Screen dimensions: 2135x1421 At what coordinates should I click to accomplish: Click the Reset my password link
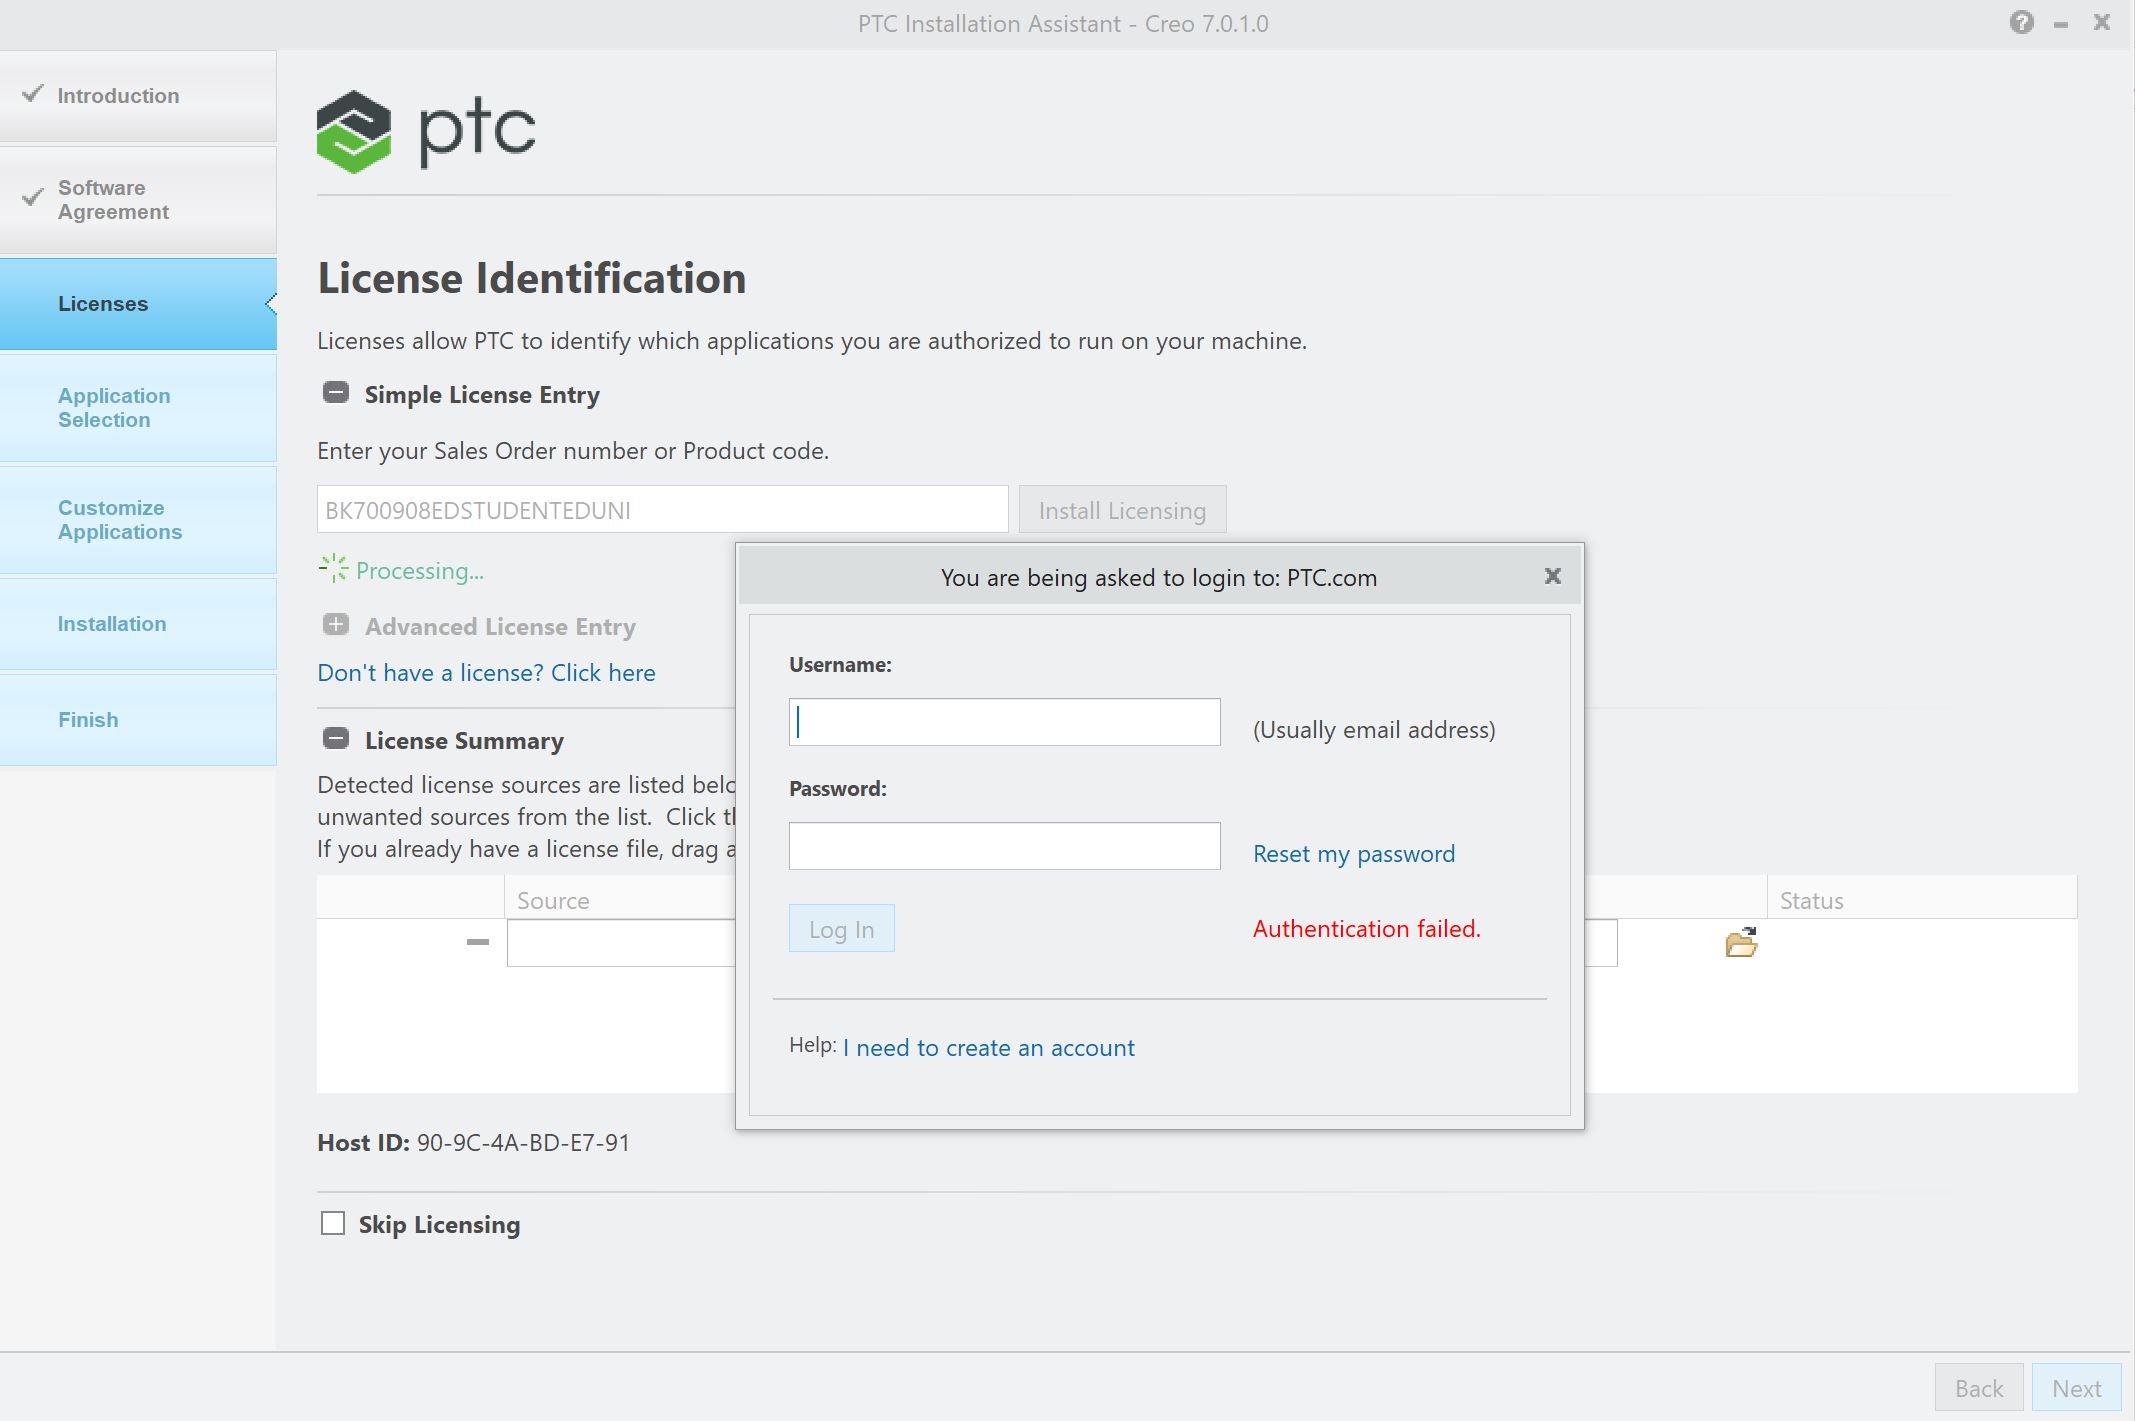[x=1353, y=853]
